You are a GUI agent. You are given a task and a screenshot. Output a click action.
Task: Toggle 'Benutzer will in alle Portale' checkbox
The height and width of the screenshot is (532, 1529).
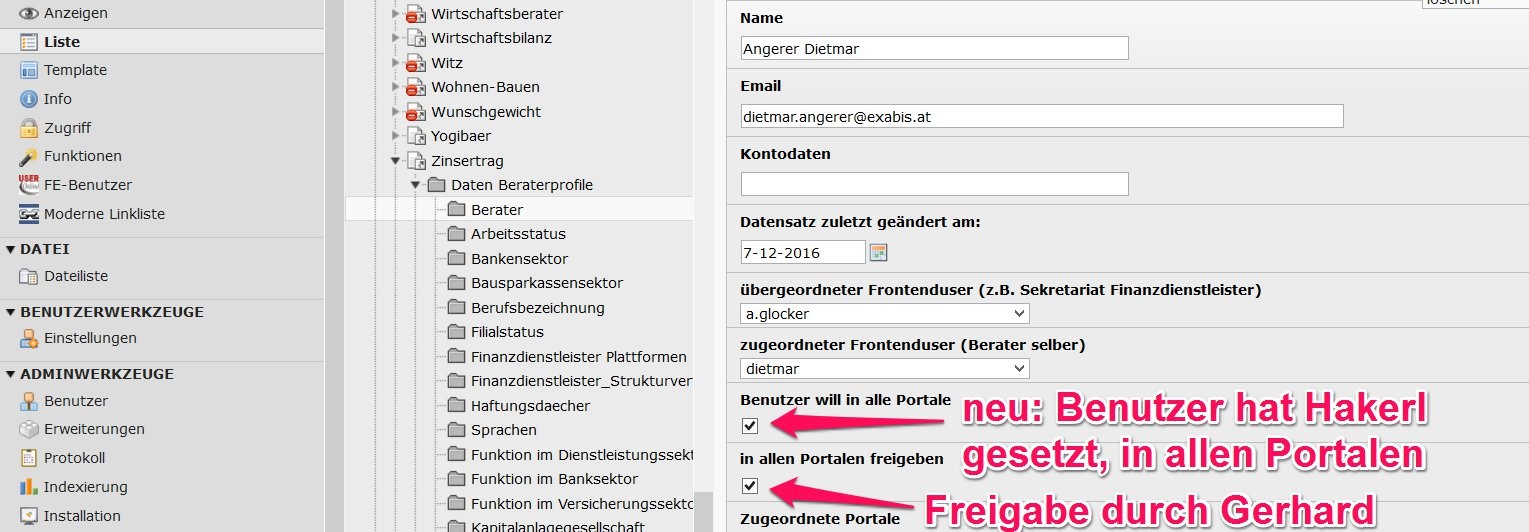[750, 425]
